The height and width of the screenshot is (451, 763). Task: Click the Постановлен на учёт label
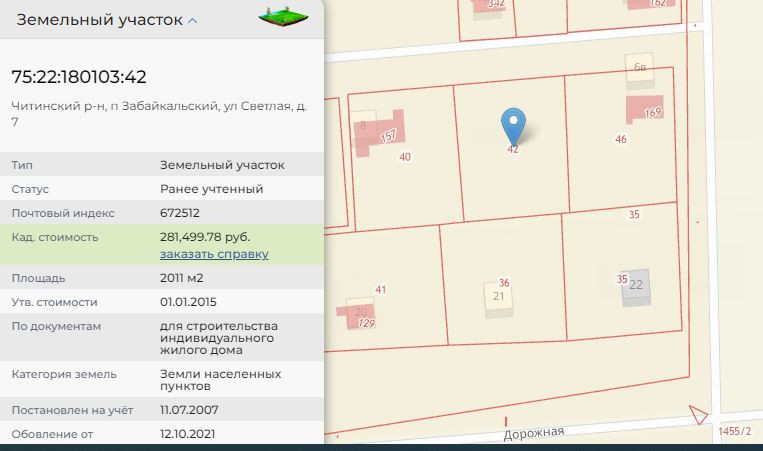72,410
